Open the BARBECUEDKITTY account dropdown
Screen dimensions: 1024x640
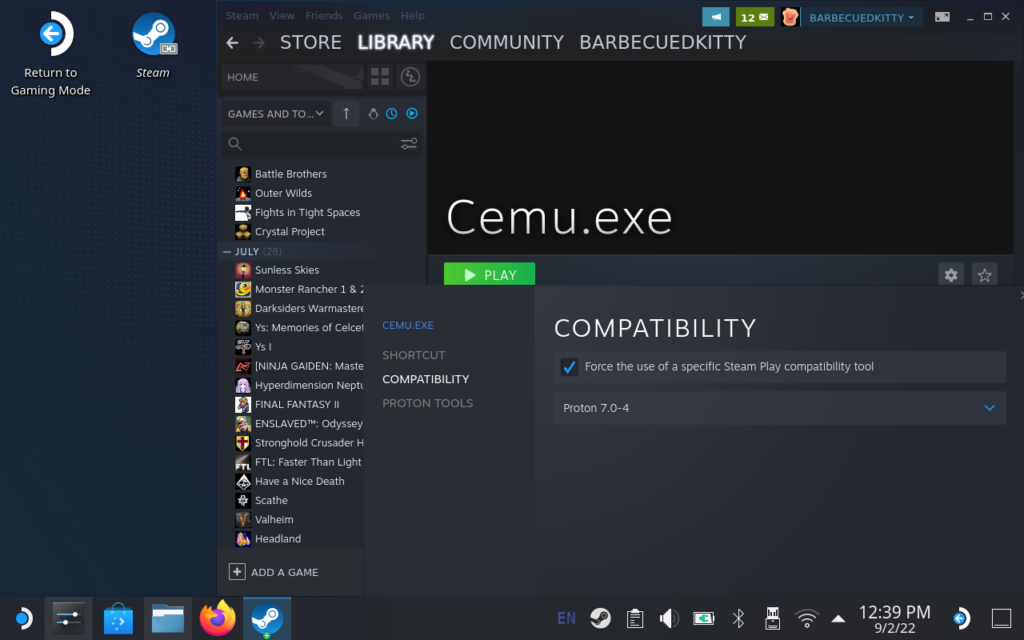862,18
